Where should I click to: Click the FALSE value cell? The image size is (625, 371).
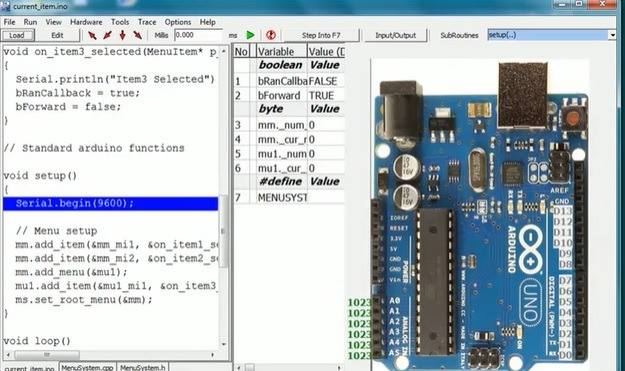point(326,81)
